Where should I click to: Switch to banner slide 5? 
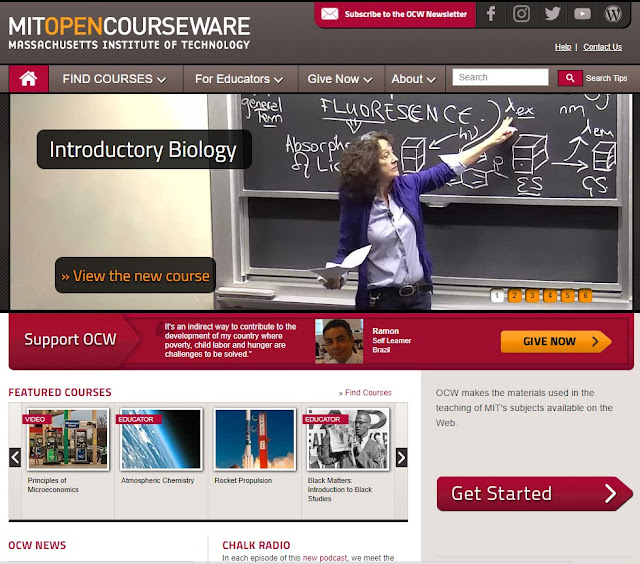[x=567, y=295]
